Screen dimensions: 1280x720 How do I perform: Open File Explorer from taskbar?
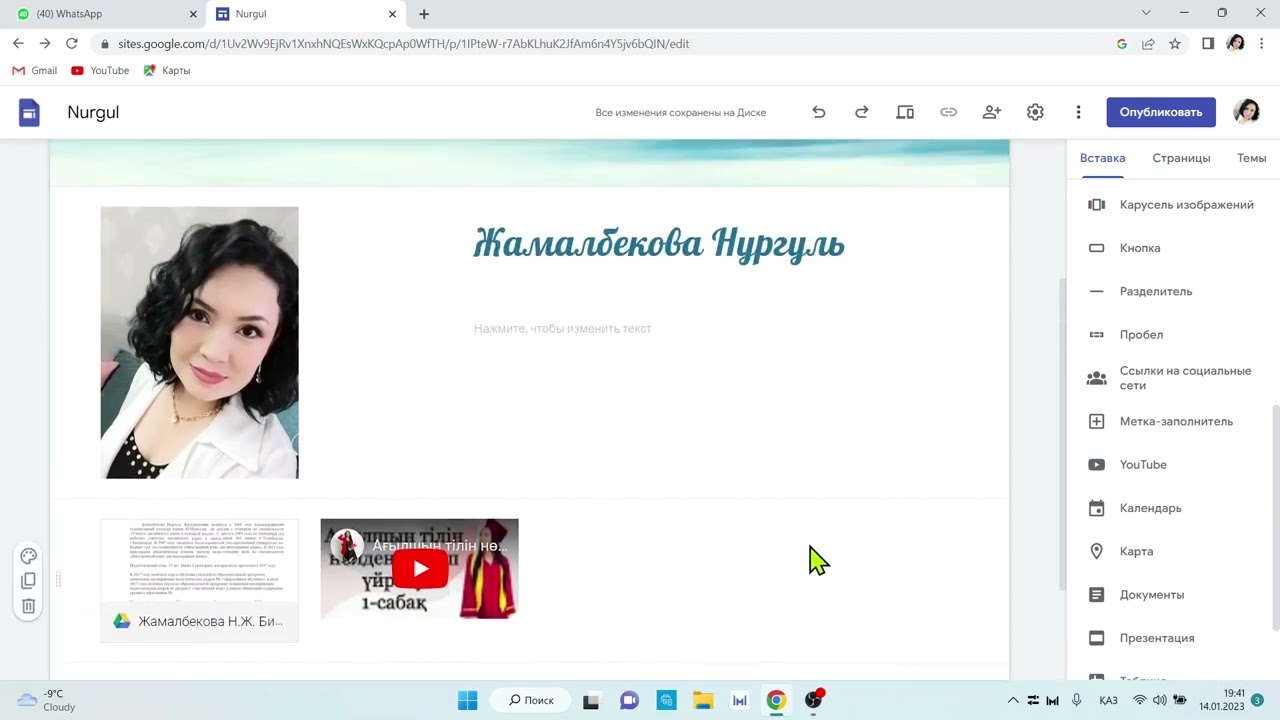tap(702, 701)
